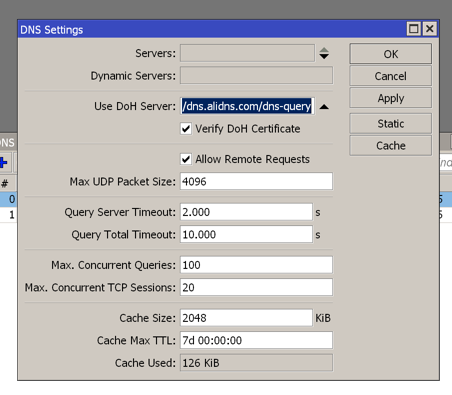Select row 0 in background list
The image size is (452, 395).
(9, 199)
